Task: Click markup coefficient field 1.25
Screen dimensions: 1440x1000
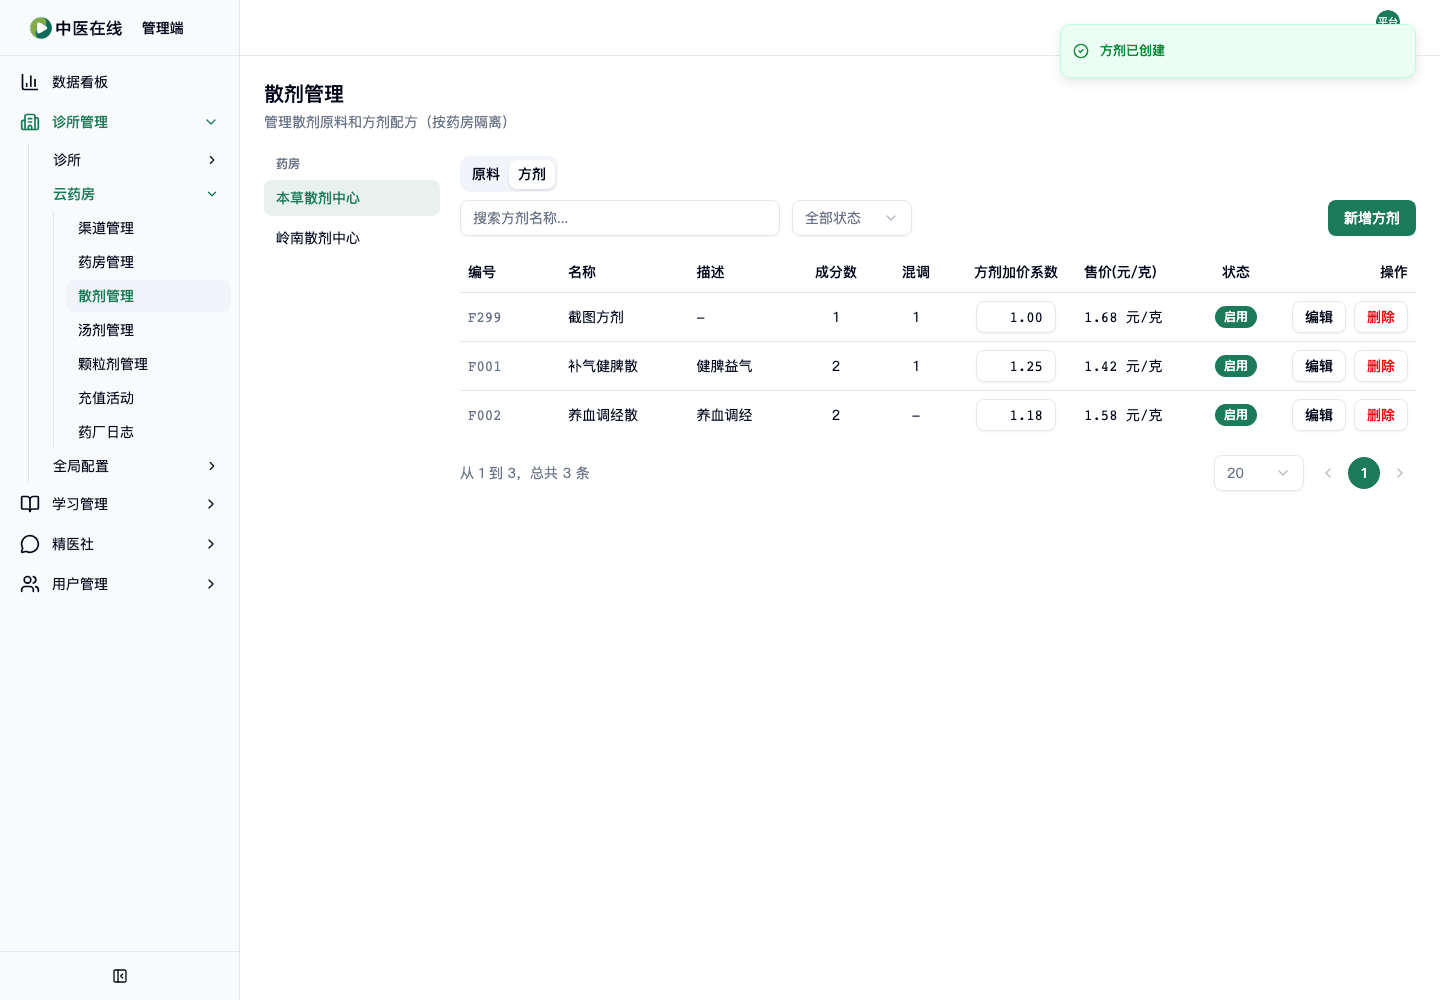Action: coord(1016,366)
